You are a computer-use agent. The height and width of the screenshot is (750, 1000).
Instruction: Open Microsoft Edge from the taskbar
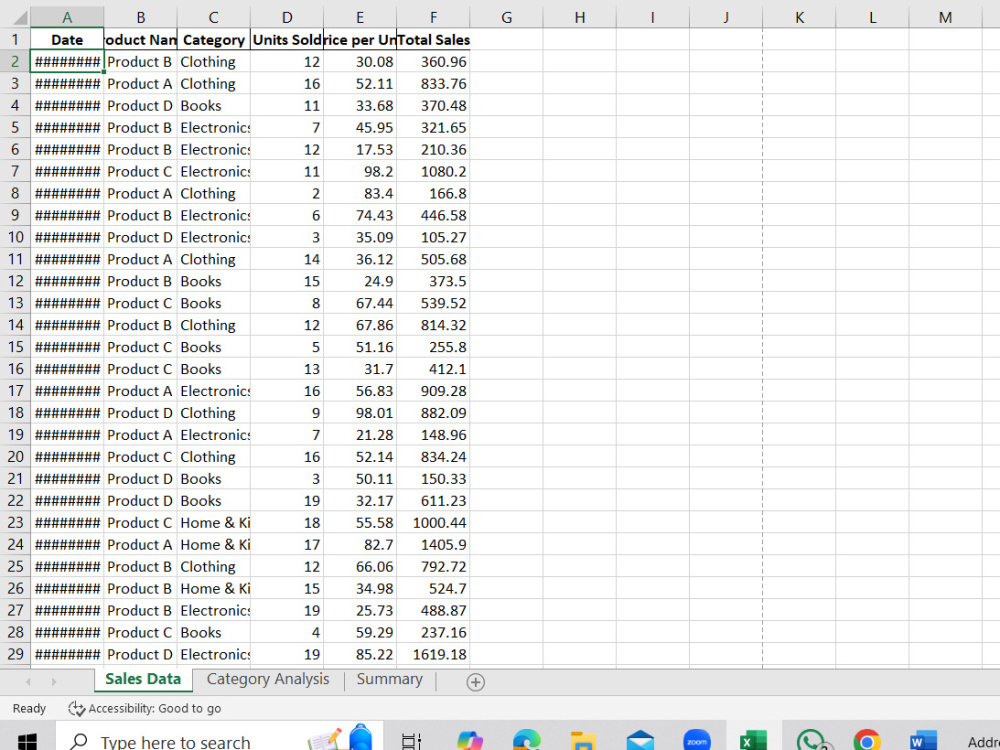tap(526, 742)
